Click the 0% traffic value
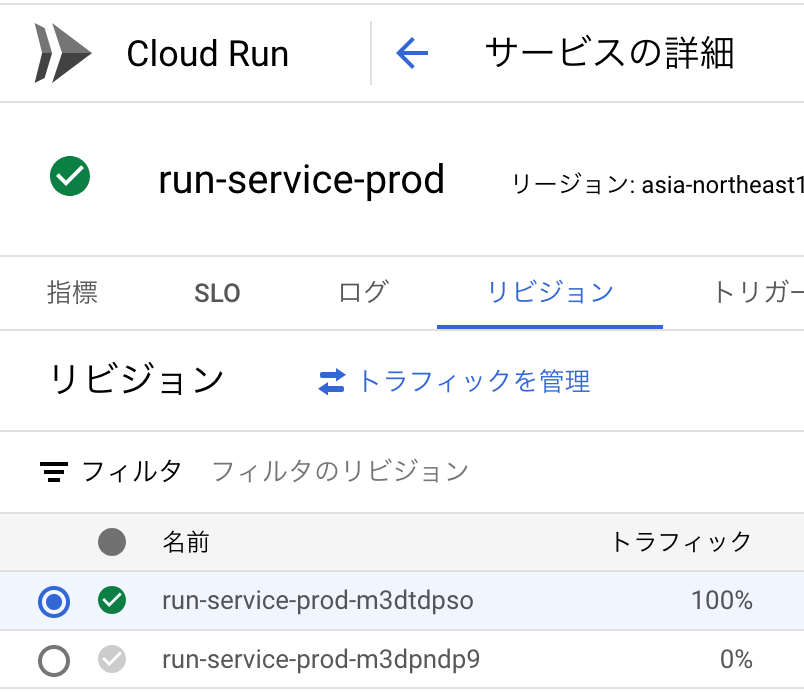Image resolution: width=804 pixels, height=692 pixels. coord(736,659)
